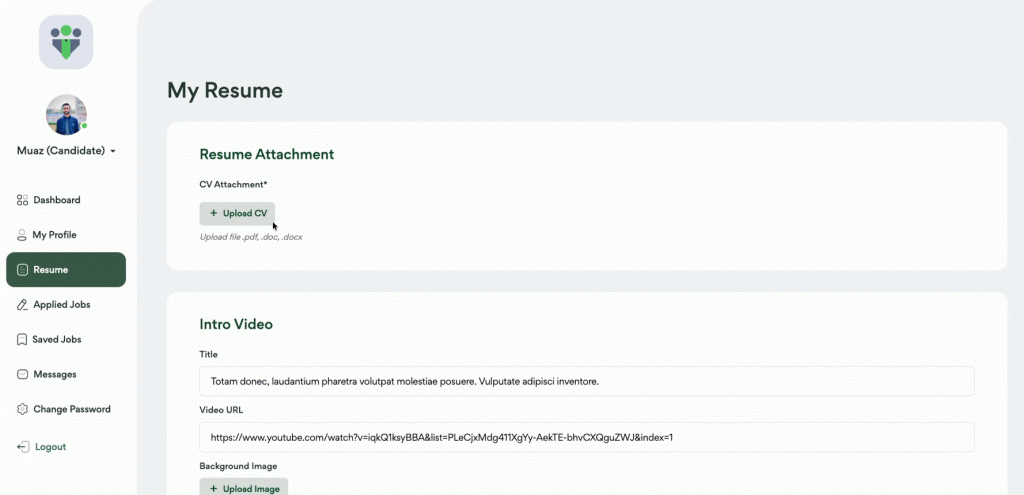The height and width of the screenshot is (495, 1024).
Task: Focus the Video URL input field
Action: click(x=586, y=437)
